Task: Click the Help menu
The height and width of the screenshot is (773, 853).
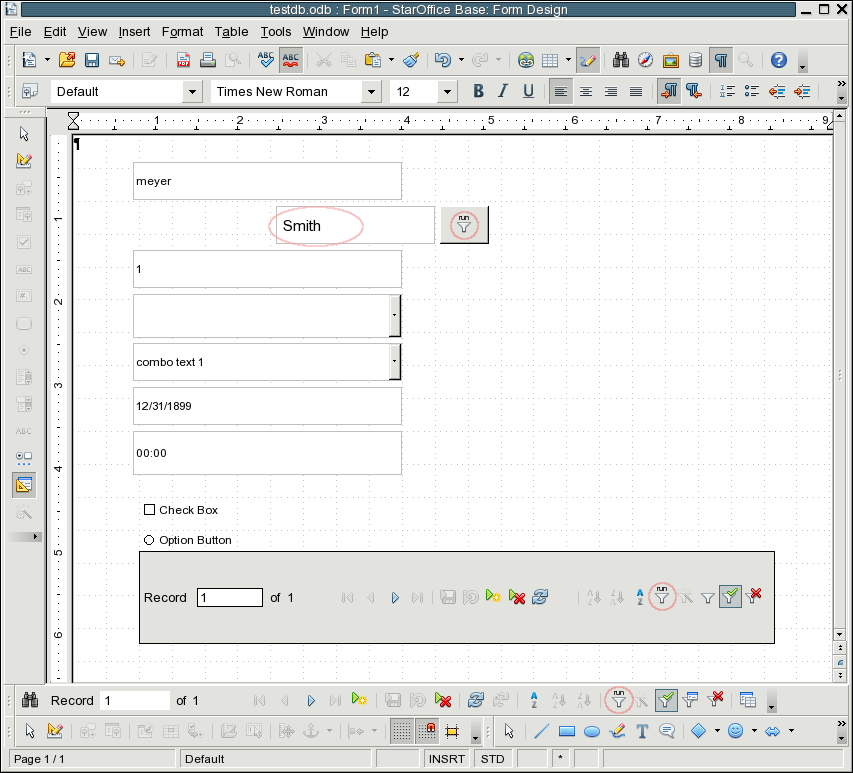Action: click(374, 32)
